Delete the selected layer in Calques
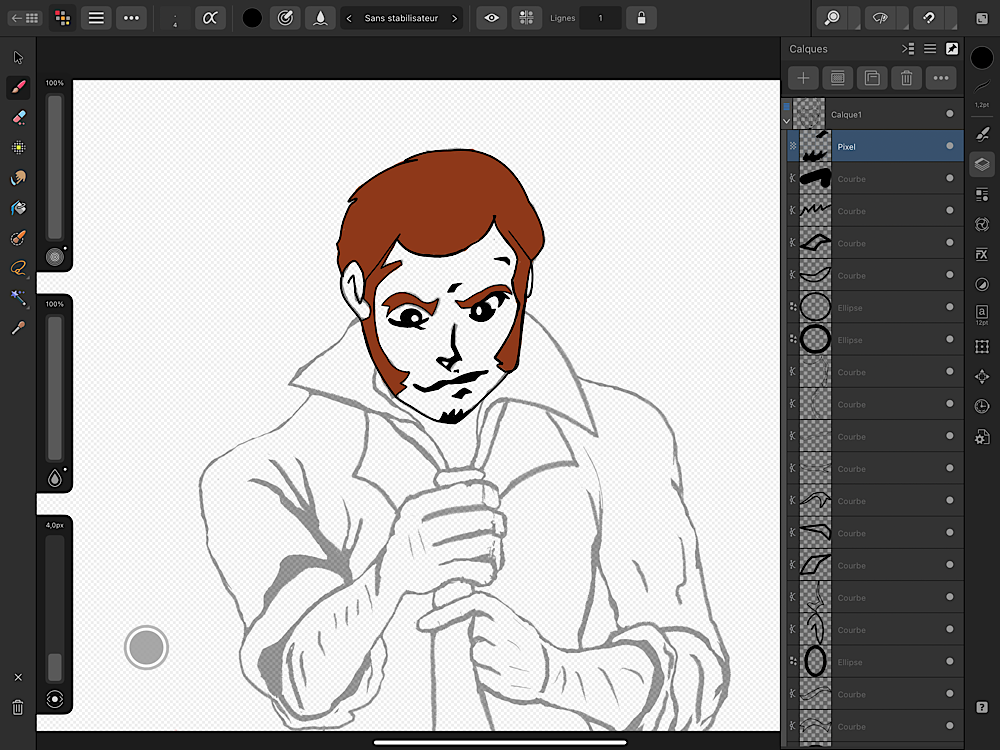 point(906,78)
